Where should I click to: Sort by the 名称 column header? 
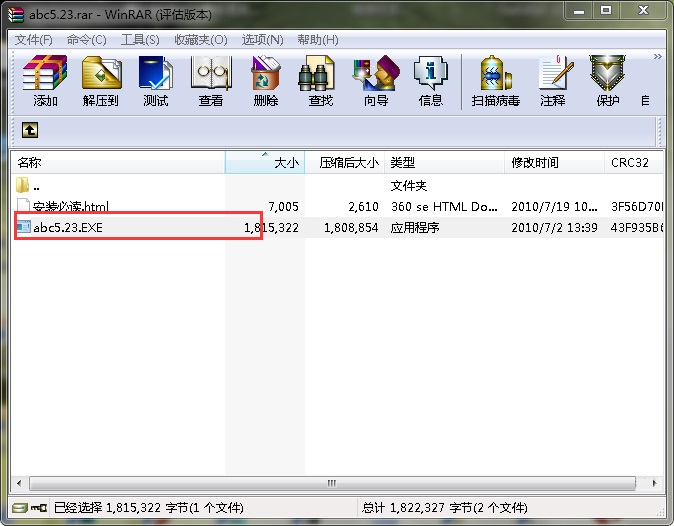pyautogui.click(x=118, y=162)
